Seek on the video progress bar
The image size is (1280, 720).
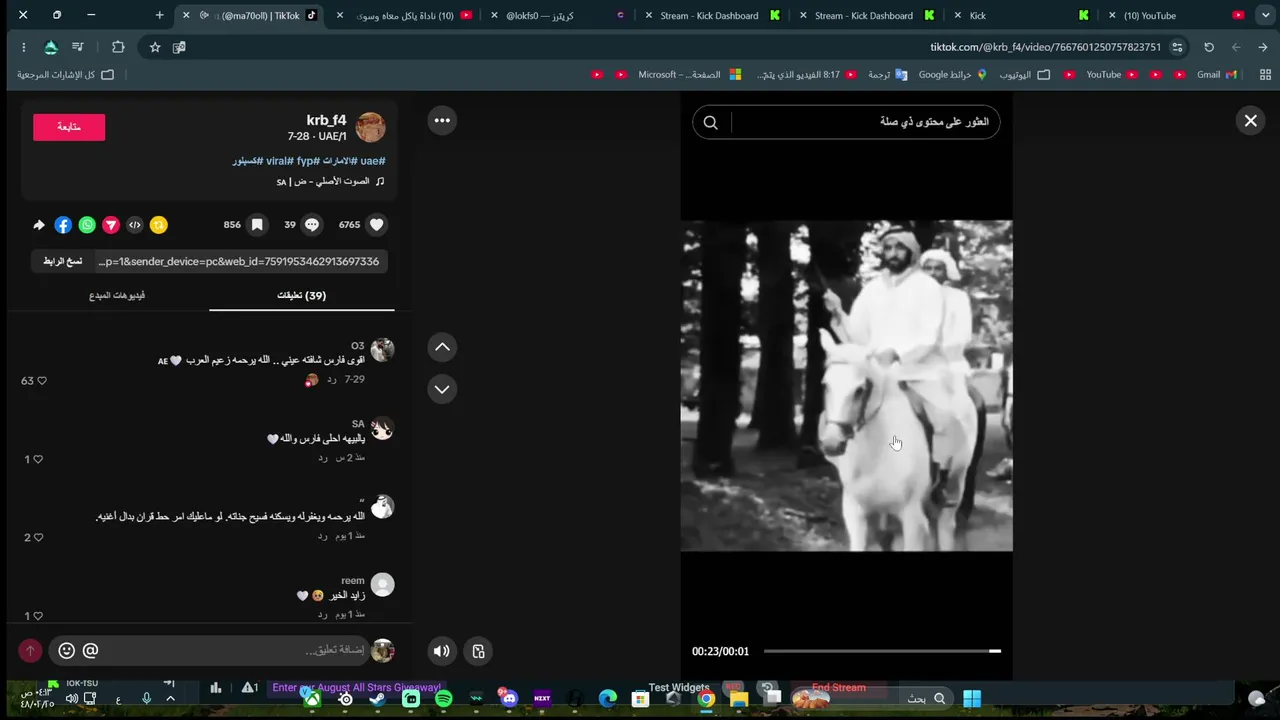click(882, 651)
